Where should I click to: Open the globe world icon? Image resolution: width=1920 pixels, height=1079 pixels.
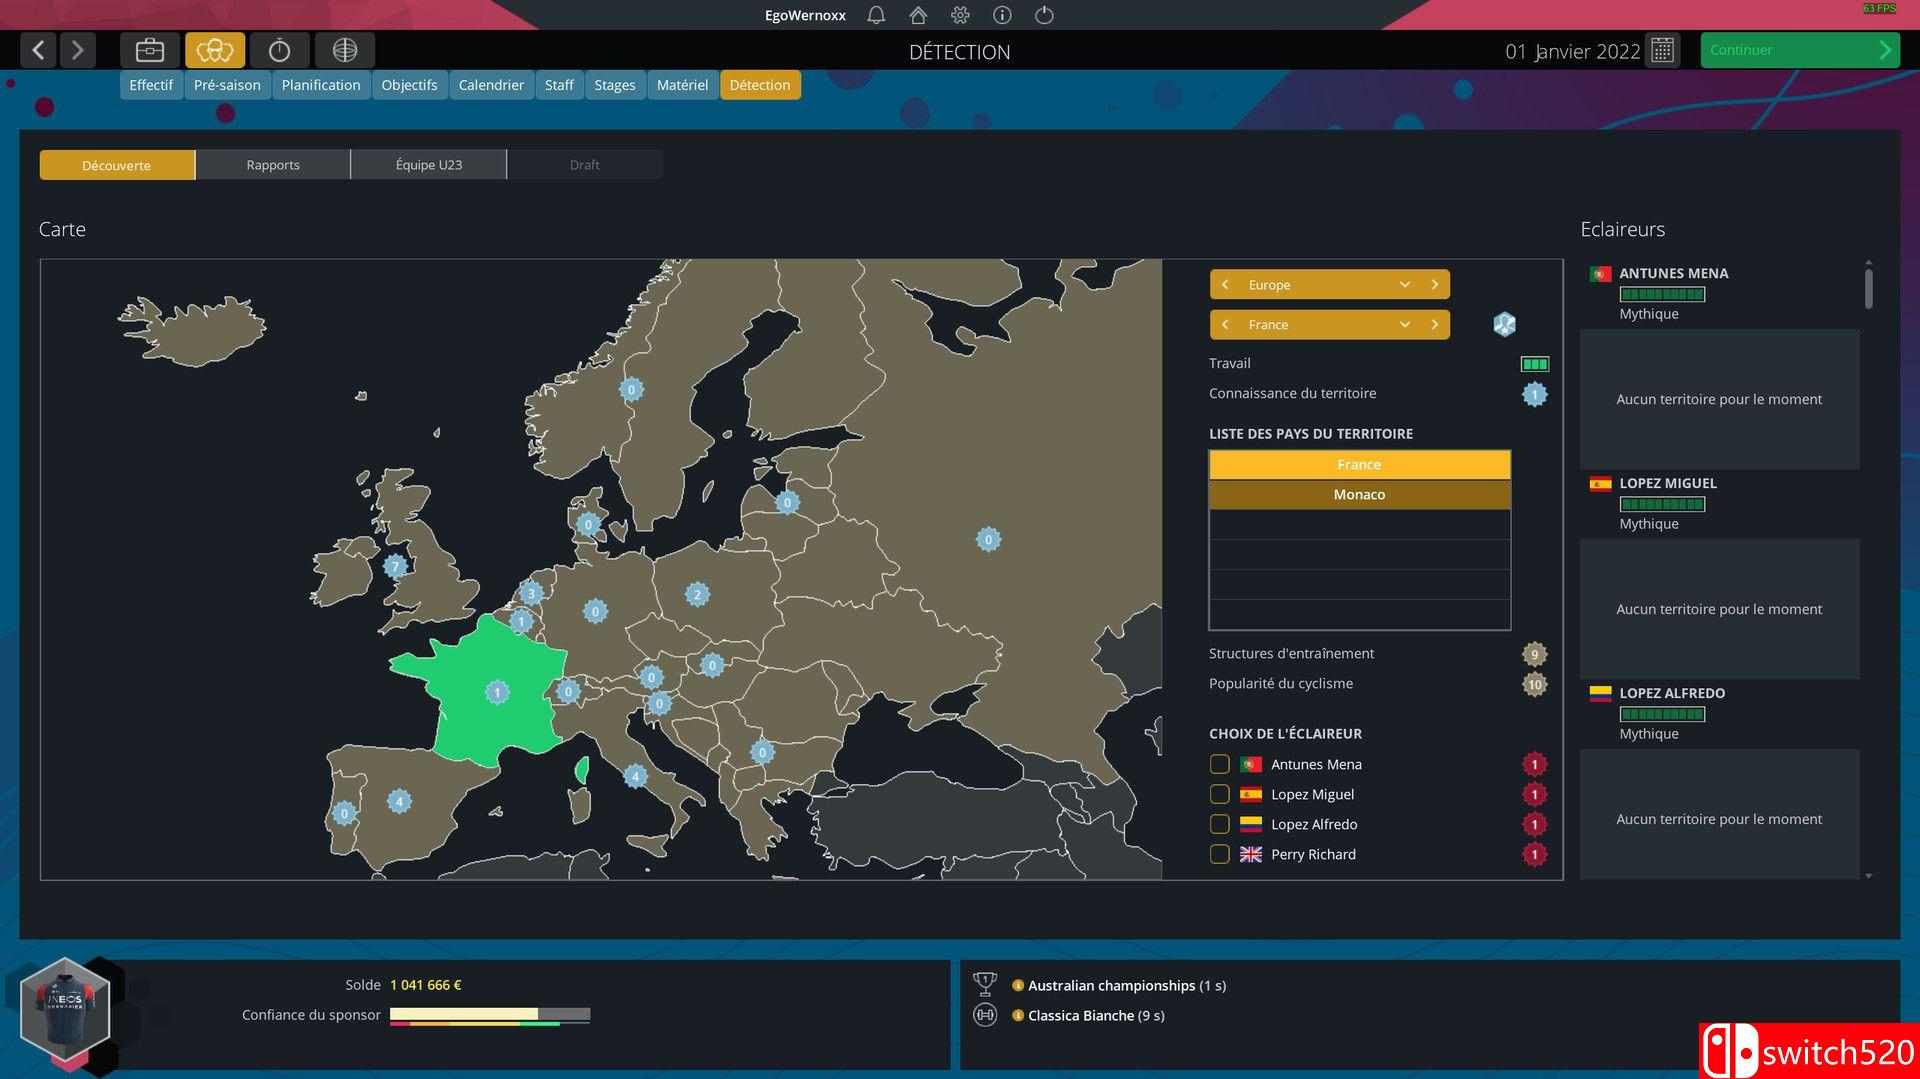coord(345,50)
